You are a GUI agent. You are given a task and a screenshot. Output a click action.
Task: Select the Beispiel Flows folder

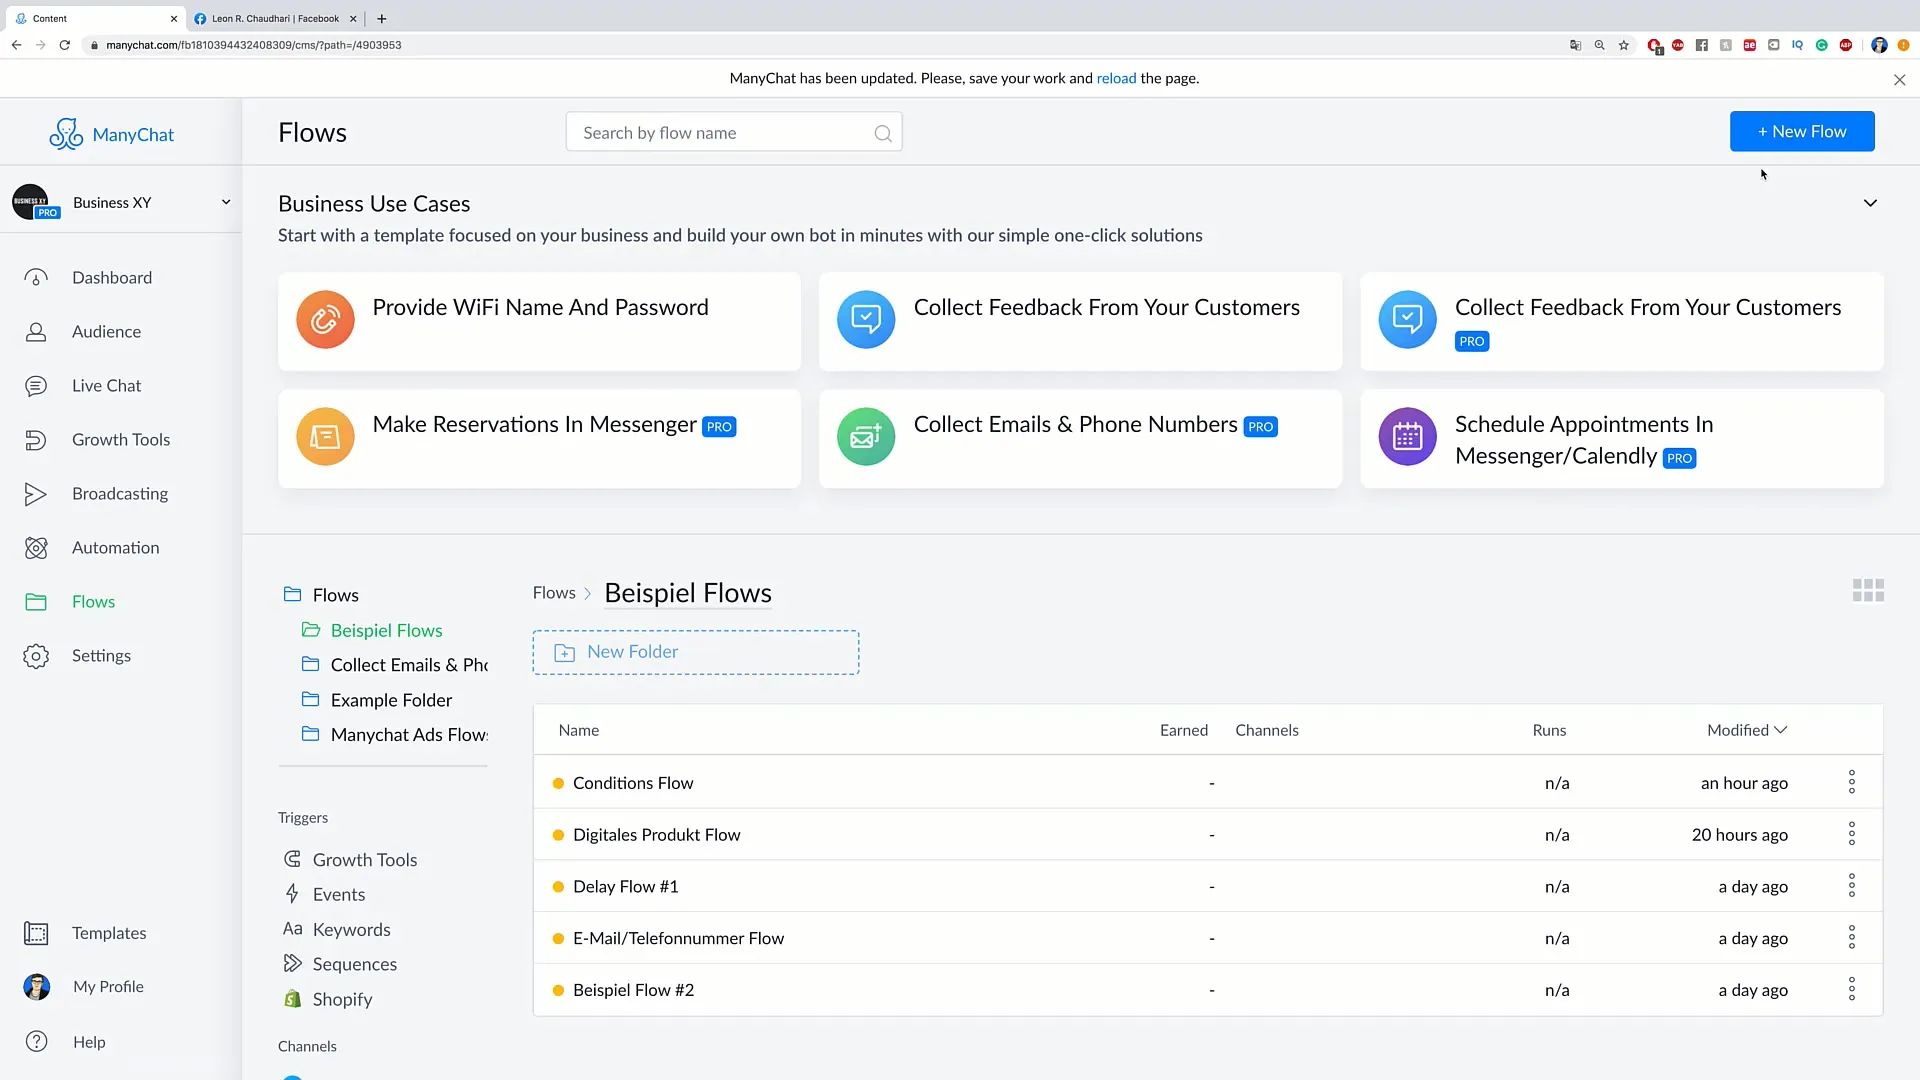(x=386, y=631)
